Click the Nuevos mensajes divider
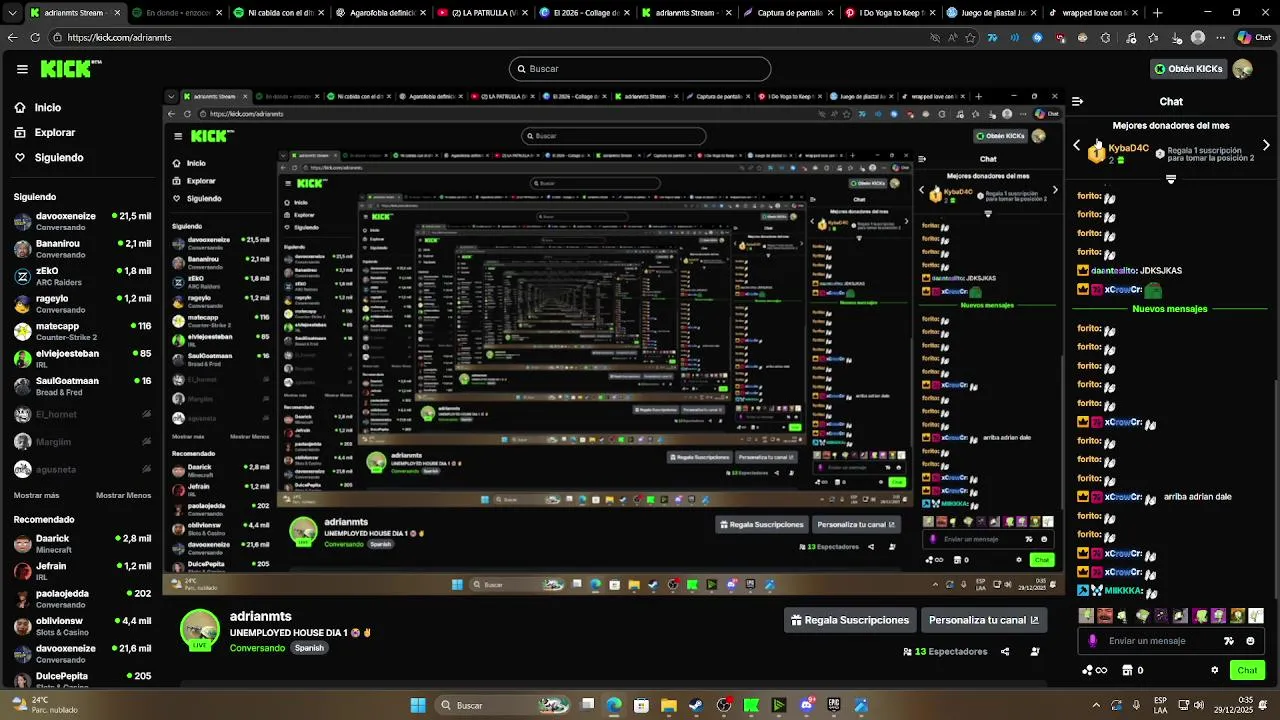The width and height of the screenshot is (1280, 720). [1170, 309]
